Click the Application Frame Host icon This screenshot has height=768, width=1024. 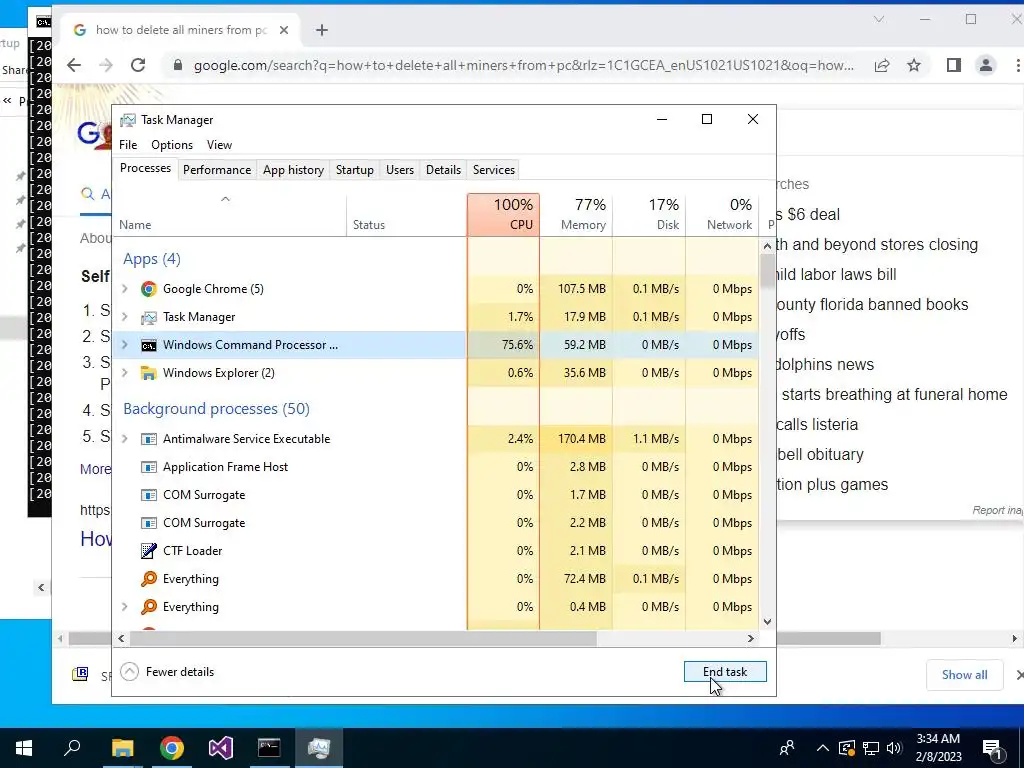pyautogui.click(x=149, y=467)
